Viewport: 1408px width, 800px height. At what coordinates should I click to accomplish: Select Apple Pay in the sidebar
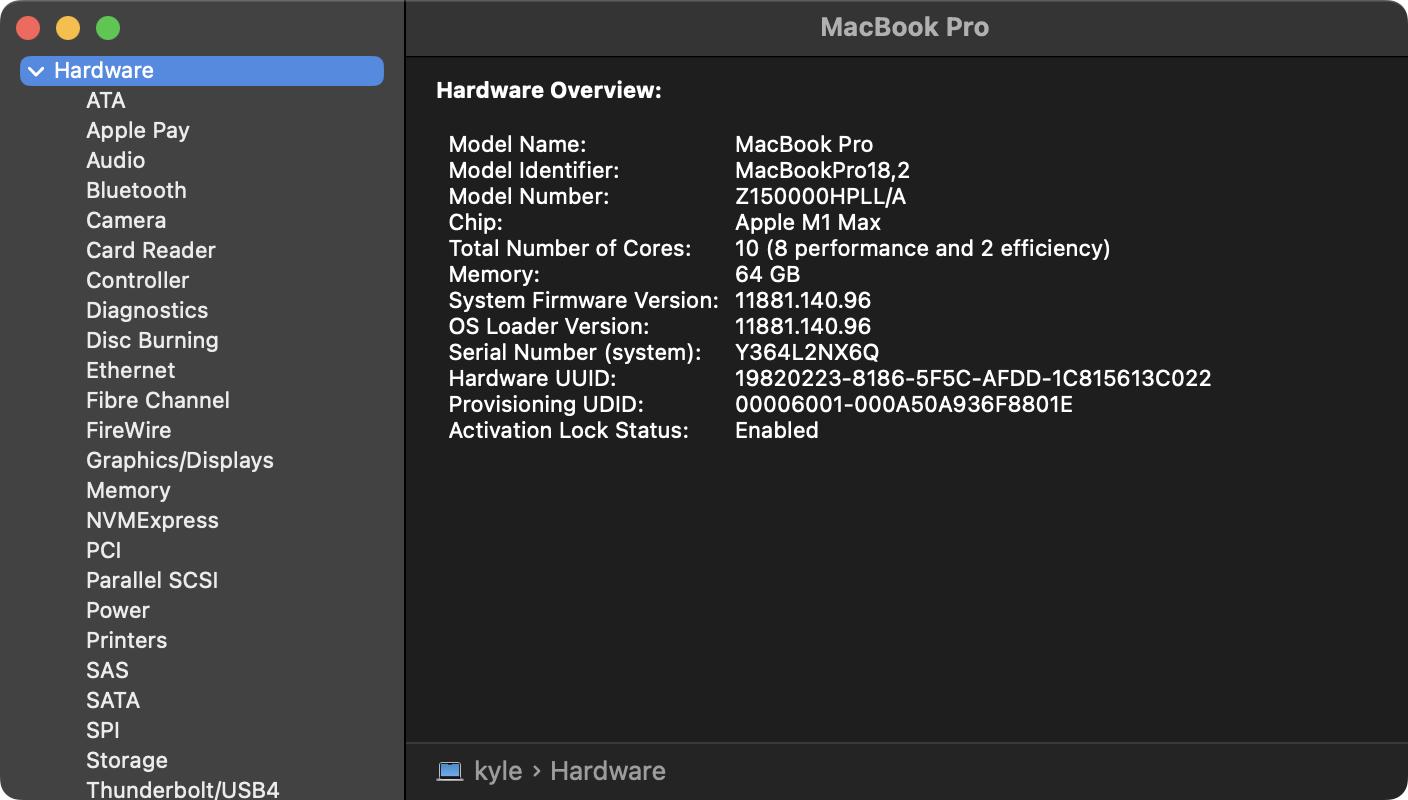pos(138,131)
